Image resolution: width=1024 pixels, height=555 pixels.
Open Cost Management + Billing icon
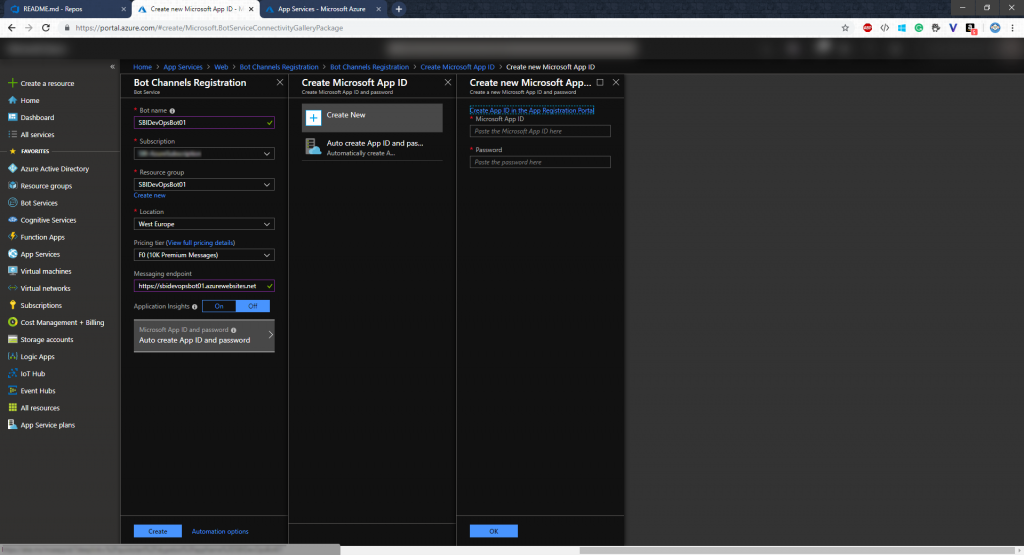click(x=12, y=322)
